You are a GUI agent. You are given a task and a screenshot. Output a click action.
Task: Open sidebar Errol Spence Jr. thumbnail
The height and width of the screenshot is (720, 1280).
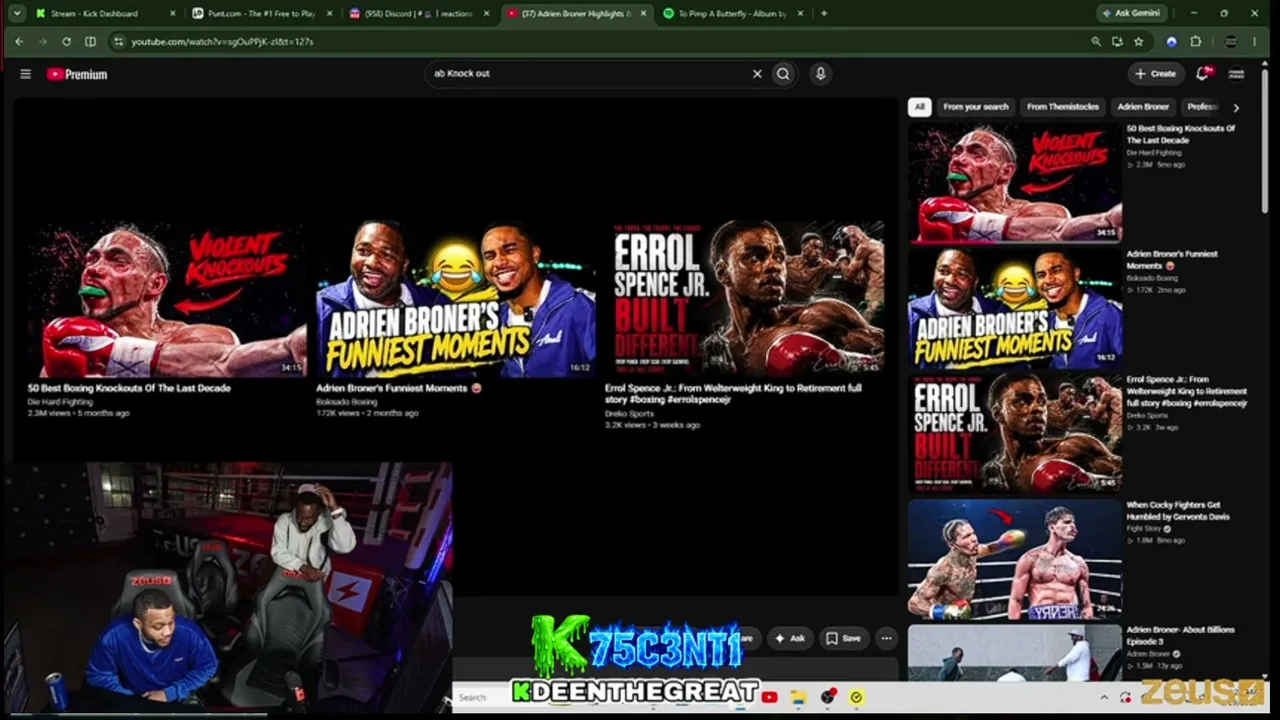[1015, 433]
